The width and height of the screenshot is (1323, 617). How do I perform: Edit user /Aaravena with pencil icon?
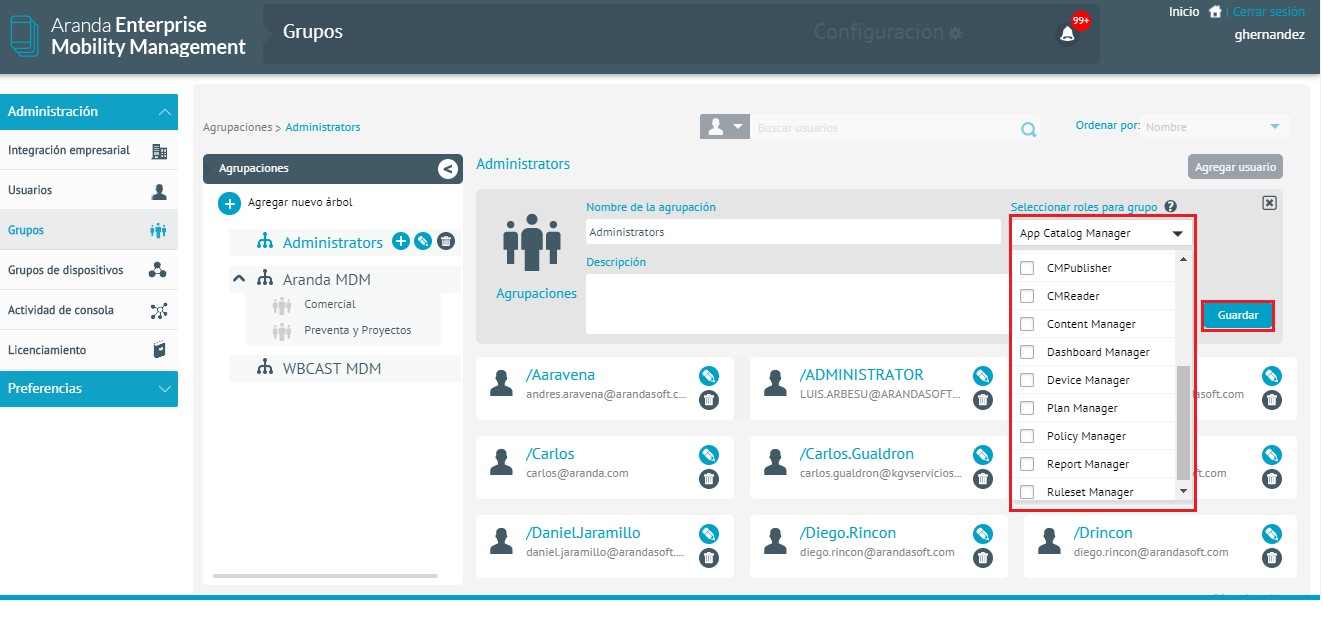click(709, 376)
